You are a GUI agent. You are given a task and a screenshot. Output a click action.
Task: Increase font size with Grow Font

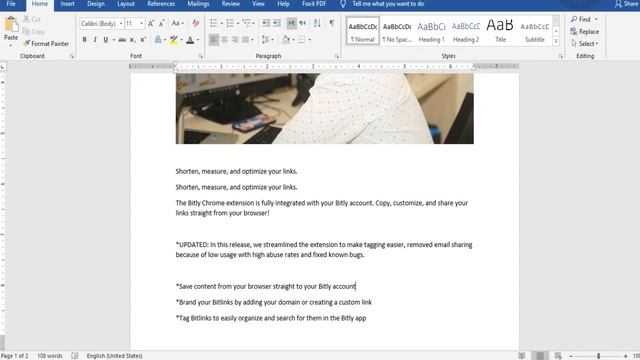(x=151, y=23)
